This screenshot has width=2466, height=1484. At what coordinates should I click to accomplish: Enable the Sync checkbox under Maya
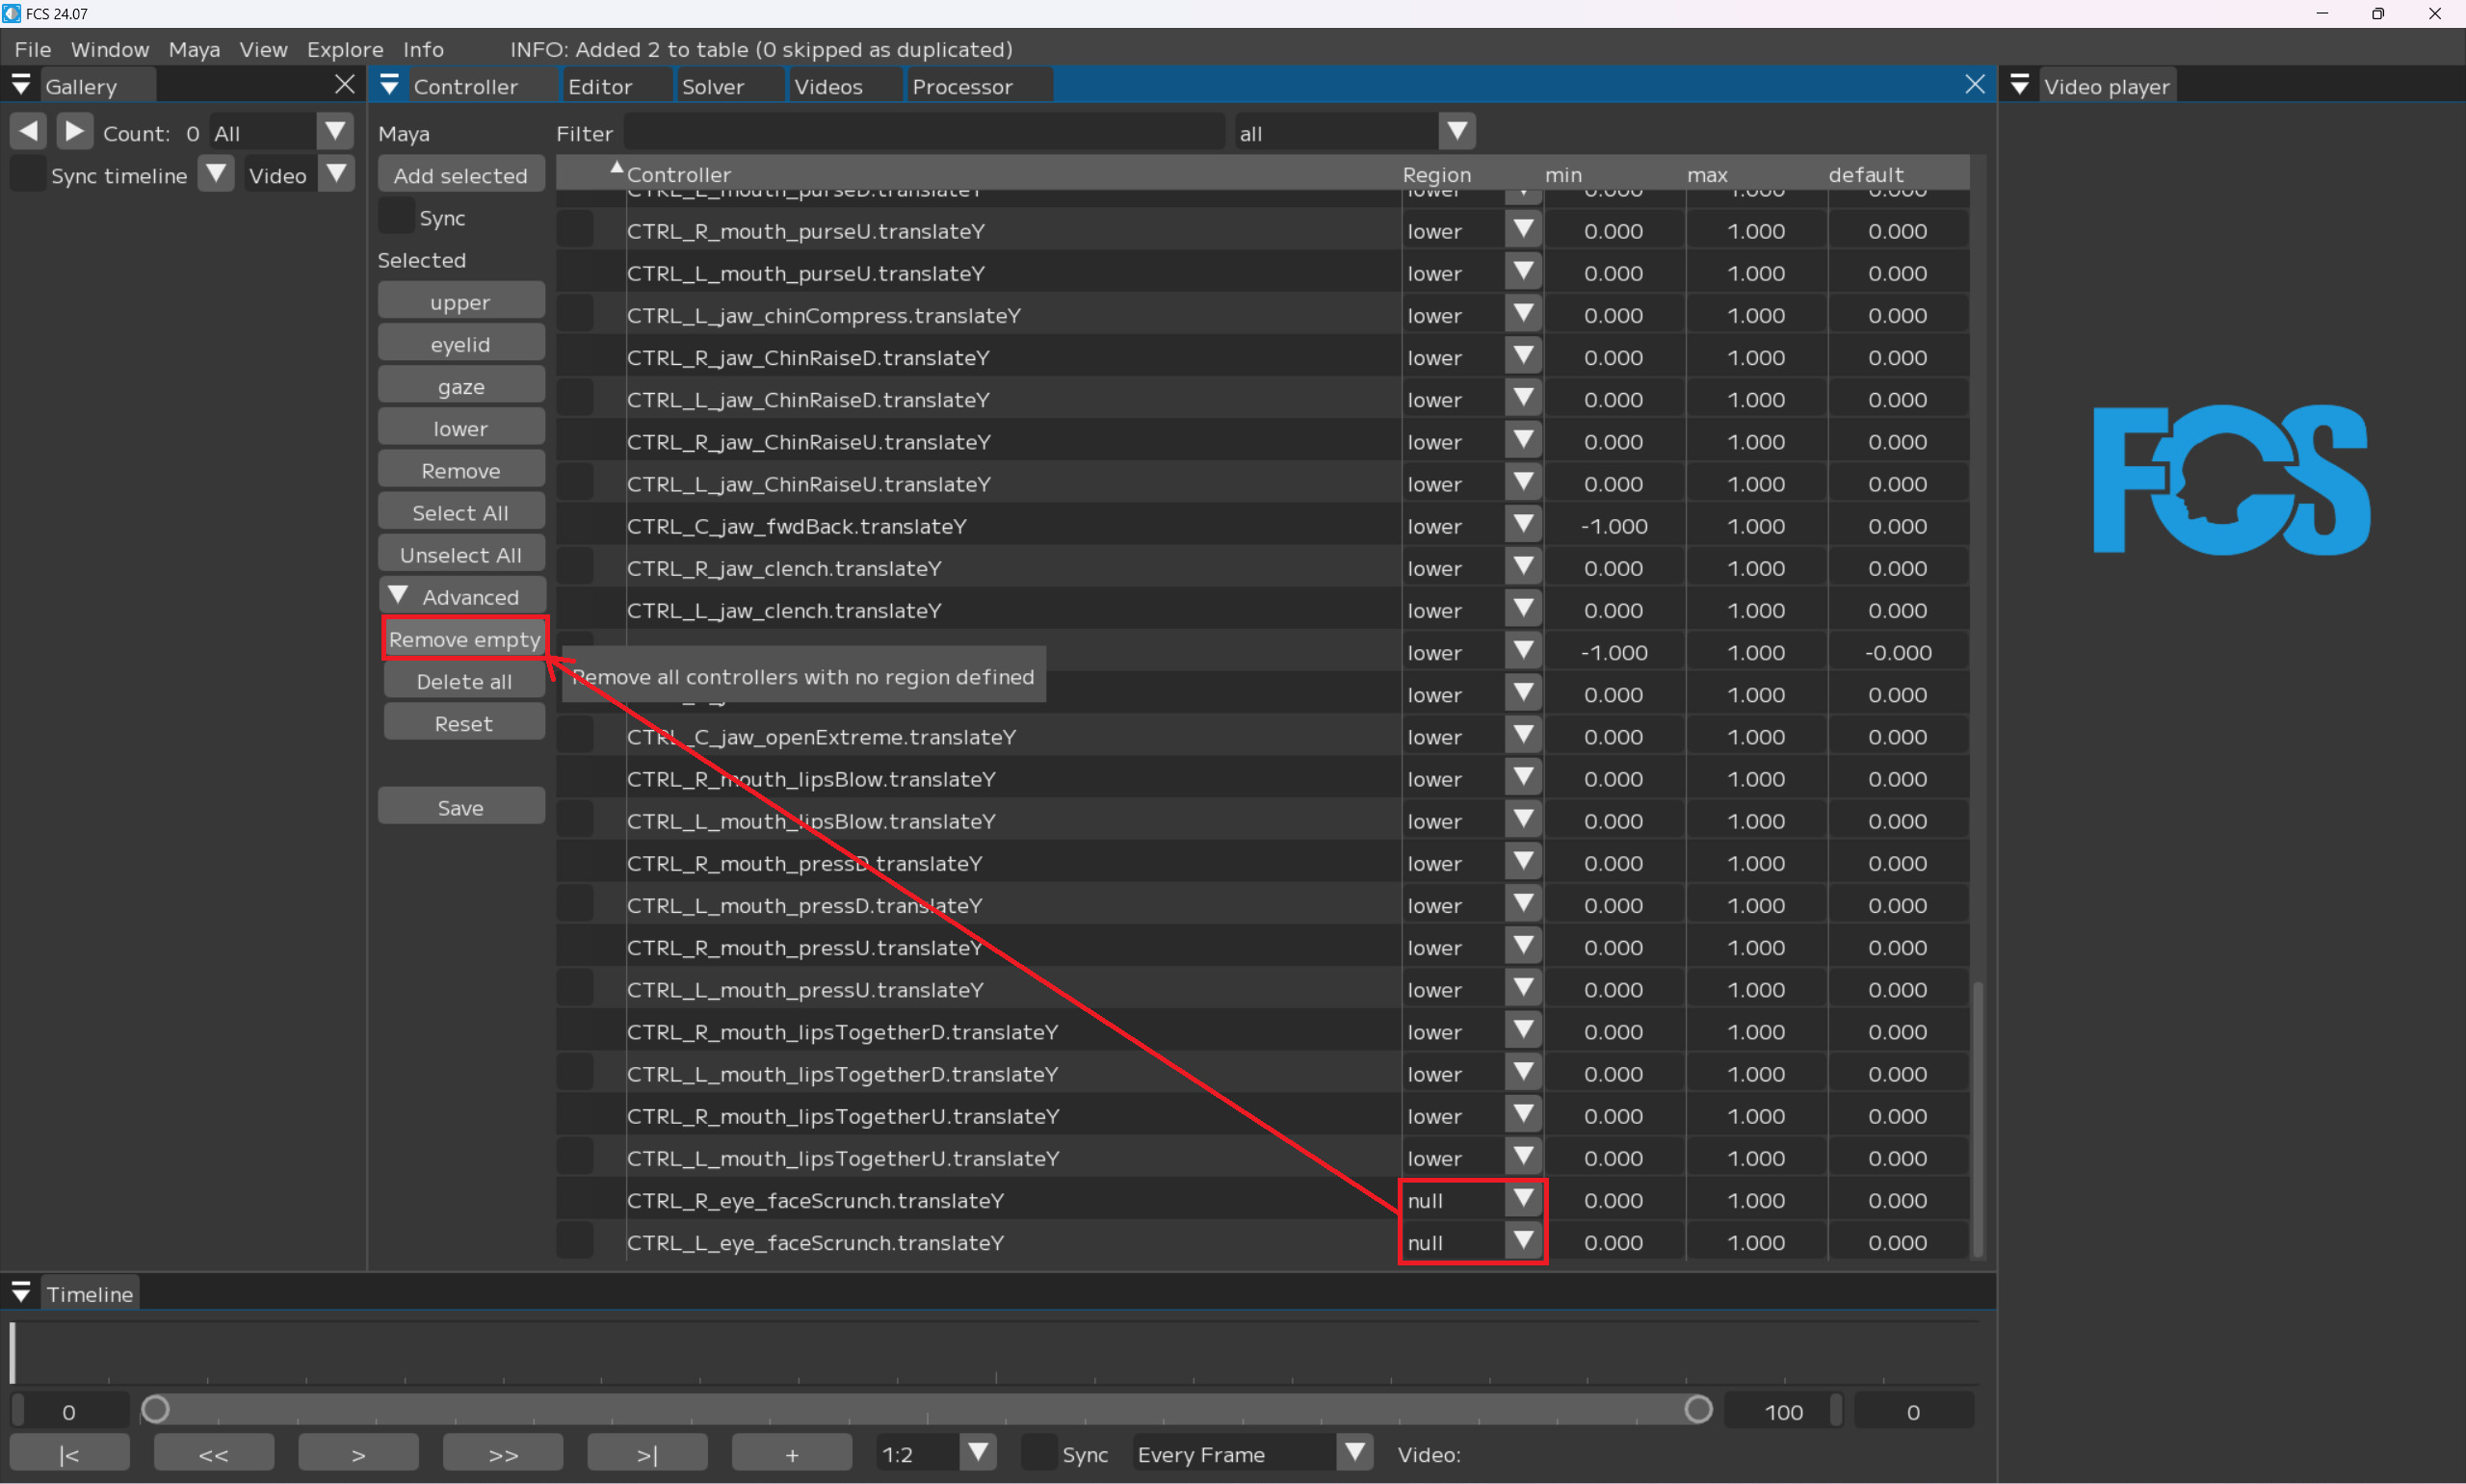point(396,217)
